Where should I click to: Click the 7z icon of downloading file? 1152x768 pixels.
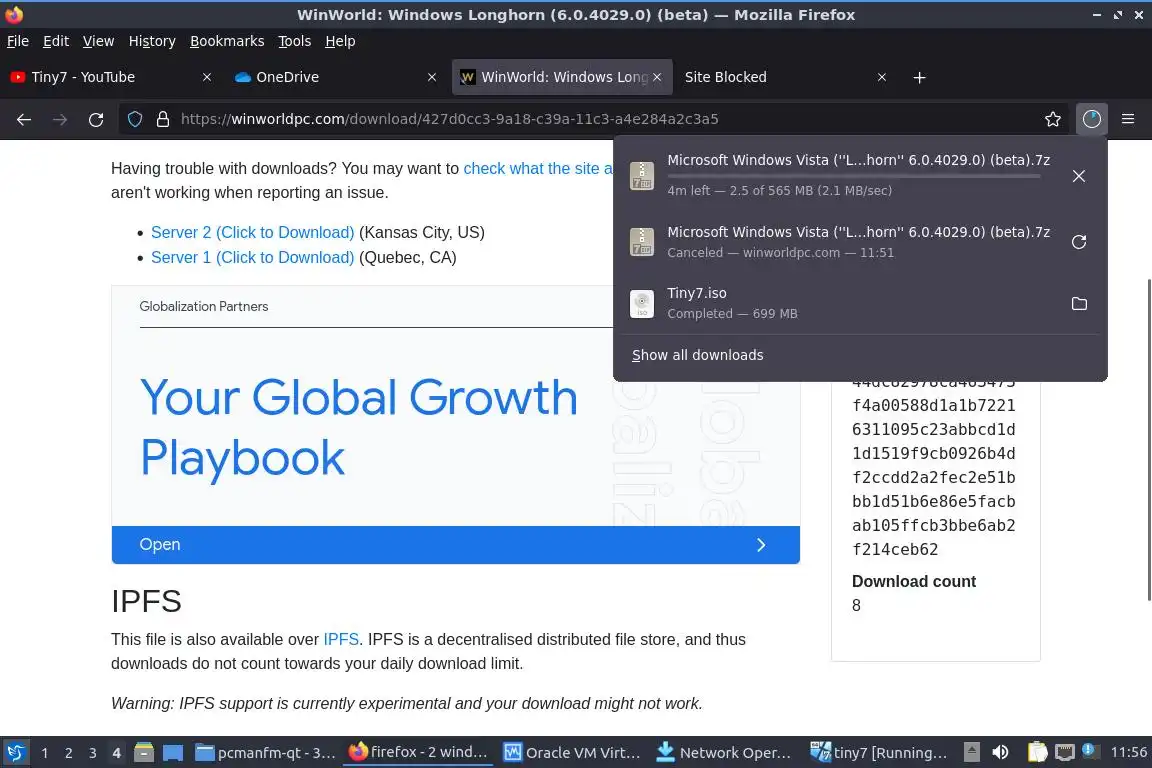coord(641,176)
